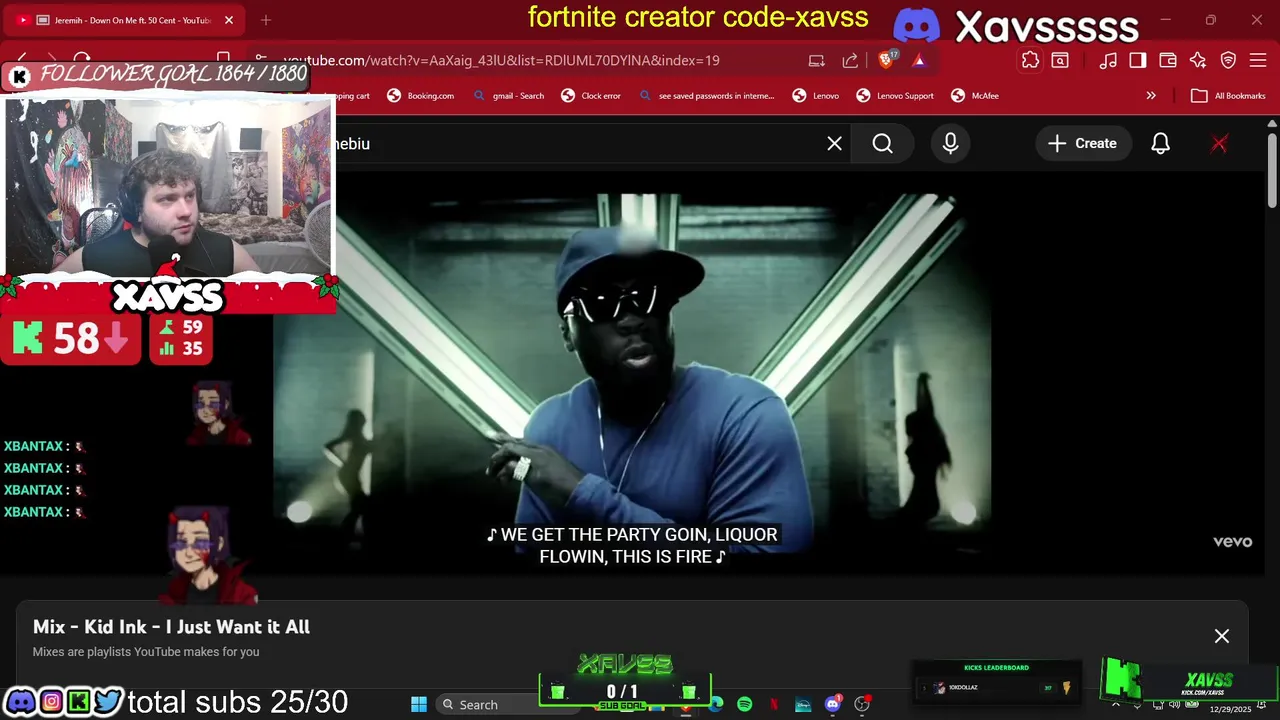Open the Lenovo Support bookmark
Image resolution: width=1280 pixels, height=720 pixels.
[895, 96]
